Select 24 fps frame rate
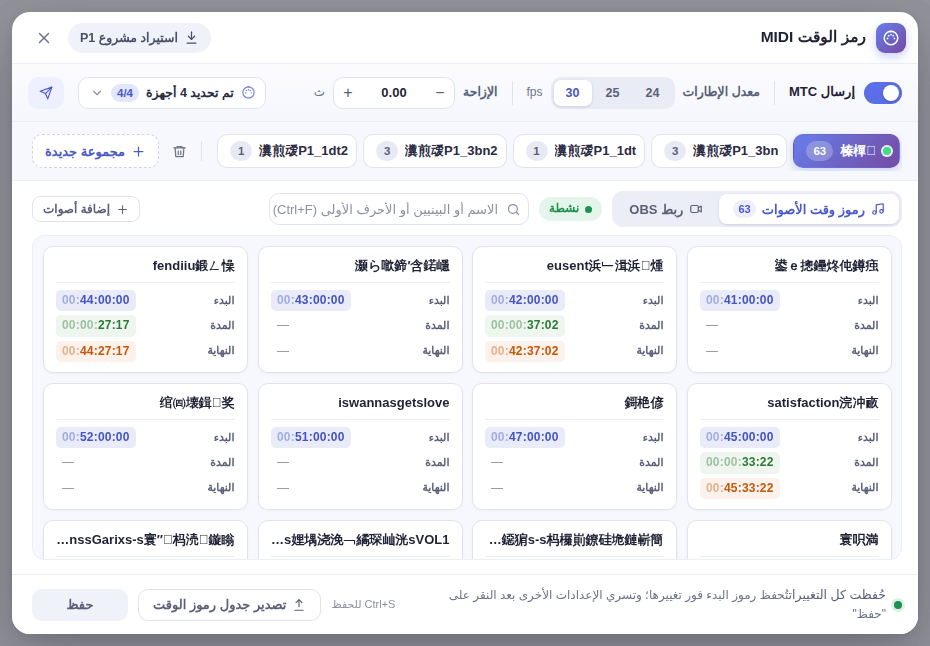This screenshot has height=646, width=930. click(652, 93)
